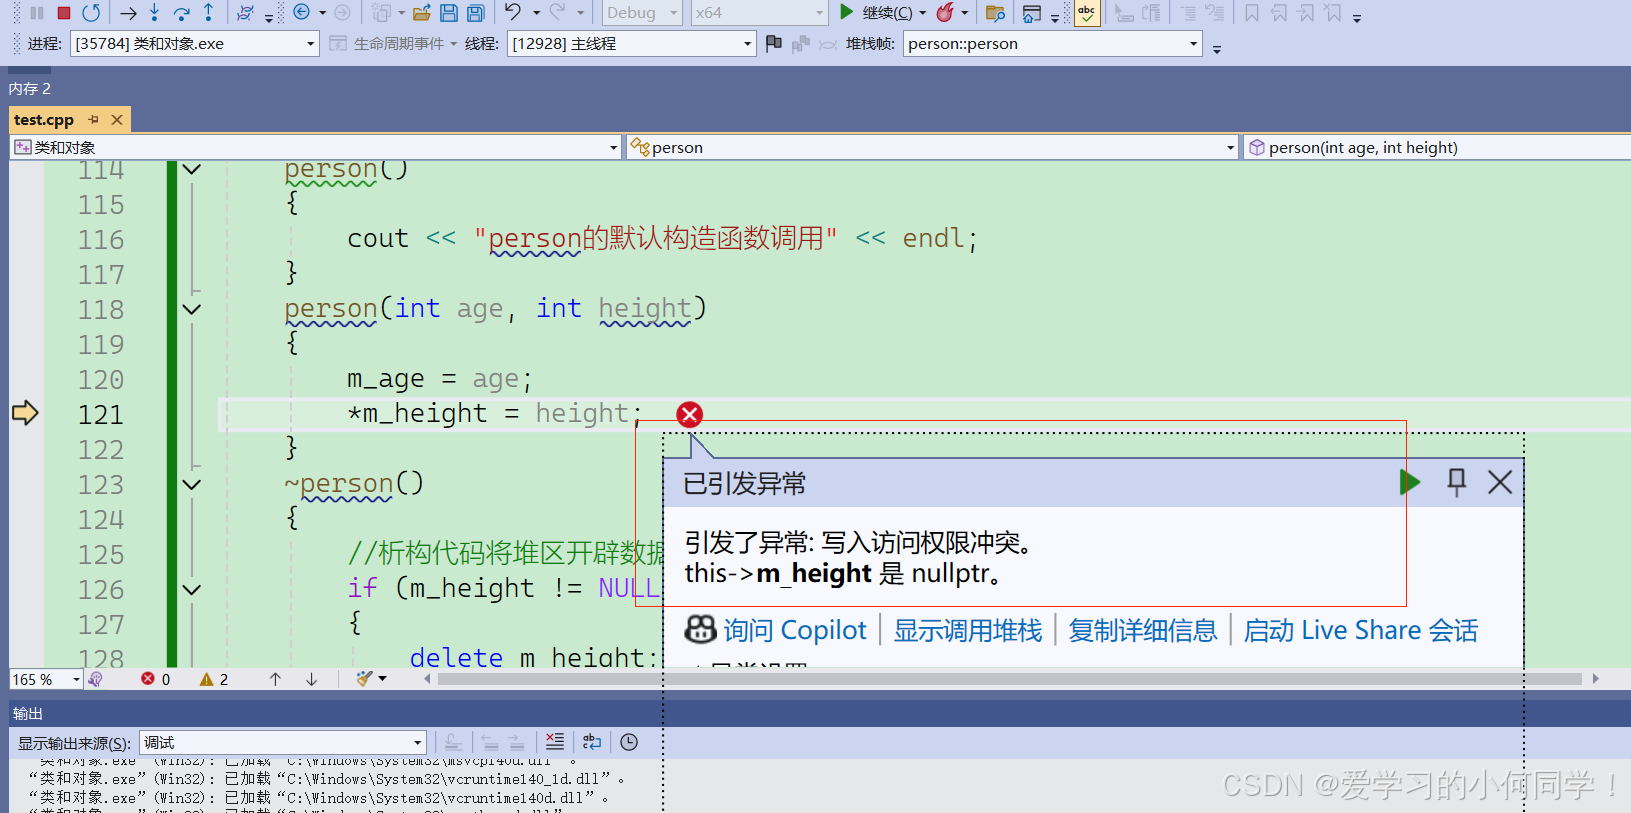Show the call stack link

[x=967, y=630]
